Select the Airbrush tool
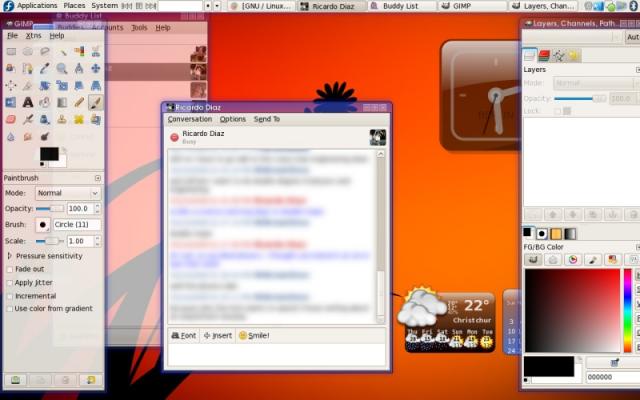The image size is (640, 400). click(28, 120)
